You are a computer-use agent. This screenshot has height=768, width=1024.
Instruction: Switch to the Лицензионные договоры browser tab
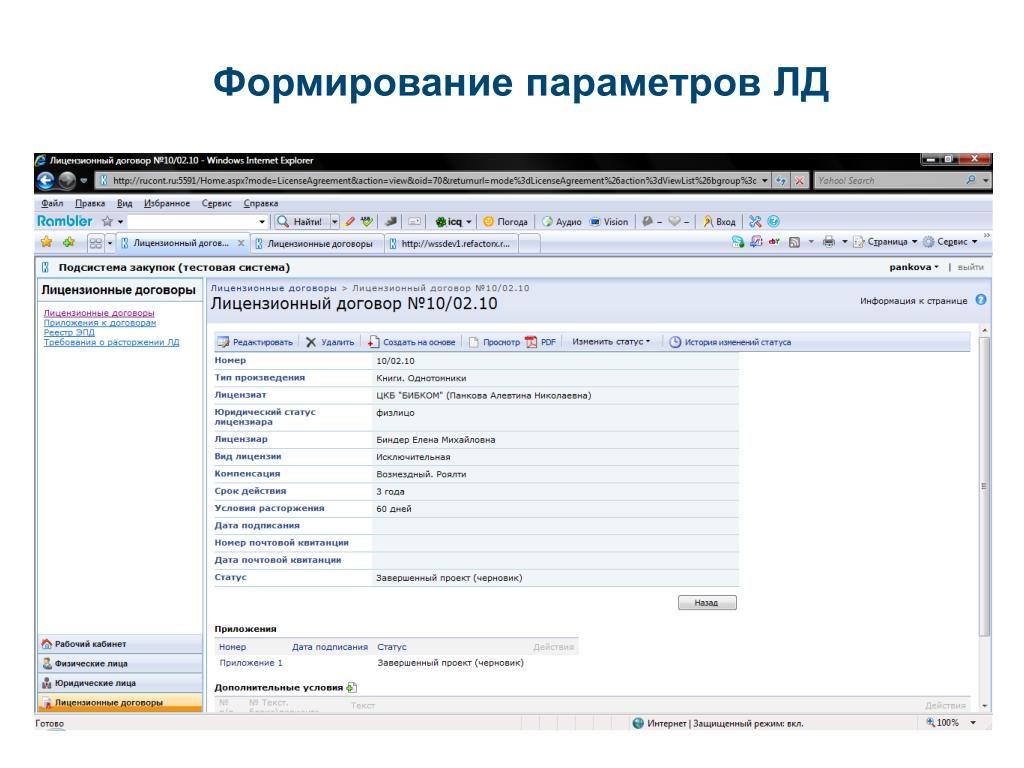(317, 244)
